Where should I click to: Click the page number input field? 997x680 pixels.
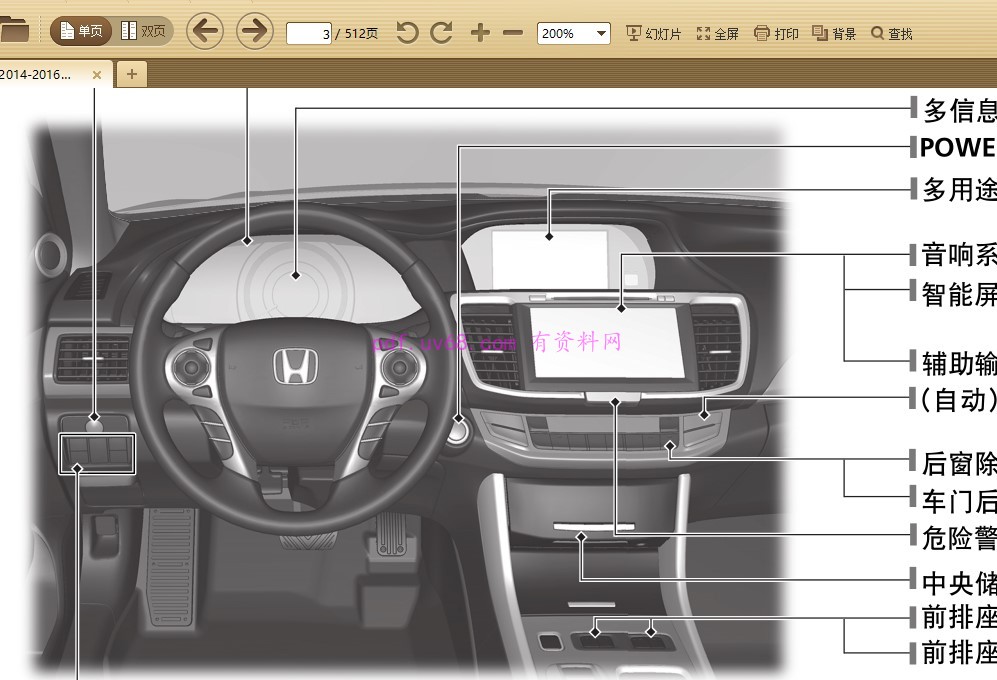point(309,34)
